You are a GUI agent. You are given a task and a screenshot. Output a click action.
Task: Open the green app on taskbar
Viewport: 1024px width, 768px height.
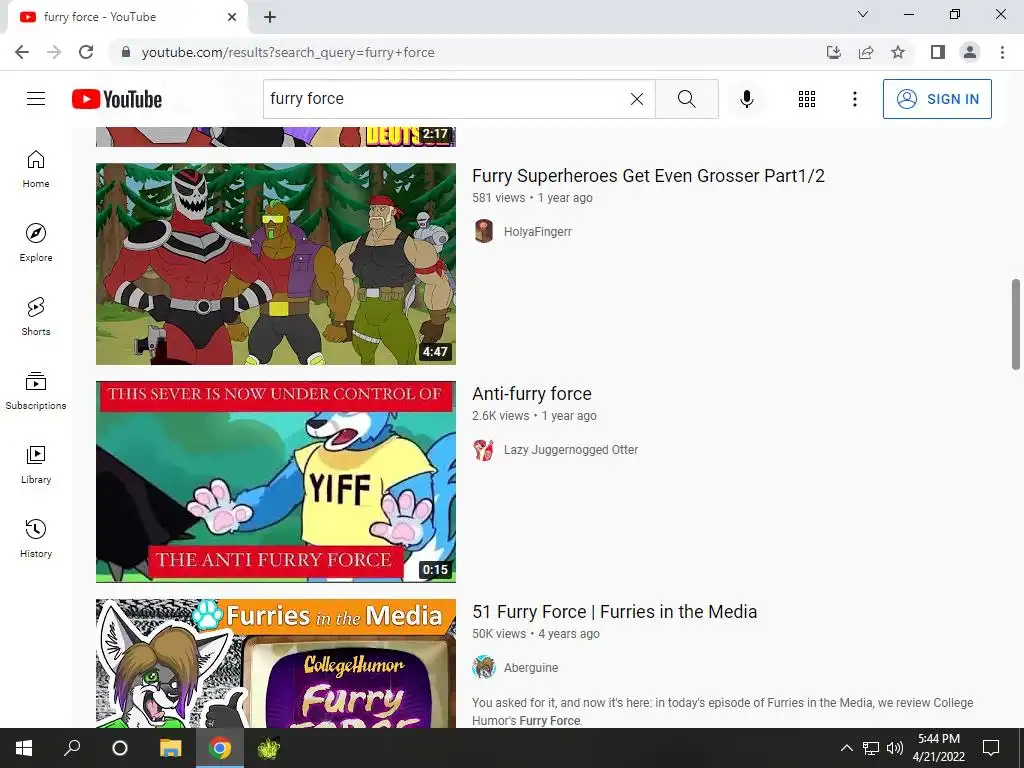[x=268, y=748]
